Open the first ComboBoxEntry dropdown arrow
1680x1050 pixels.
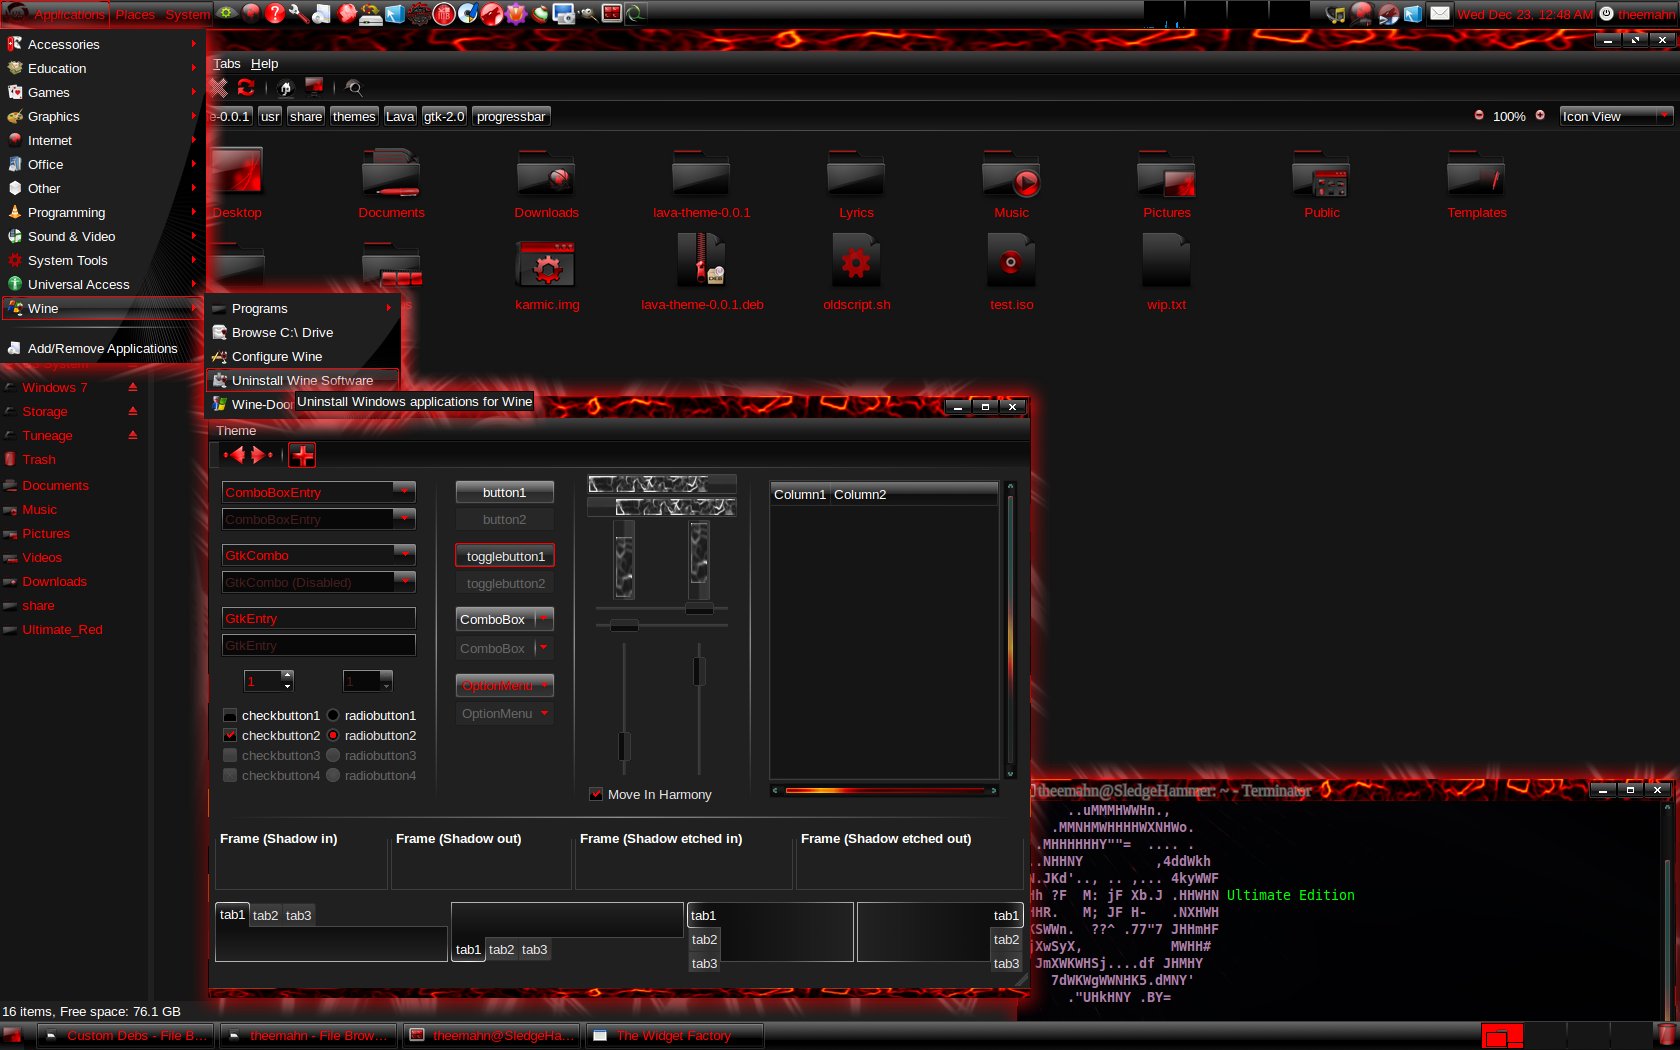(404, 492)
